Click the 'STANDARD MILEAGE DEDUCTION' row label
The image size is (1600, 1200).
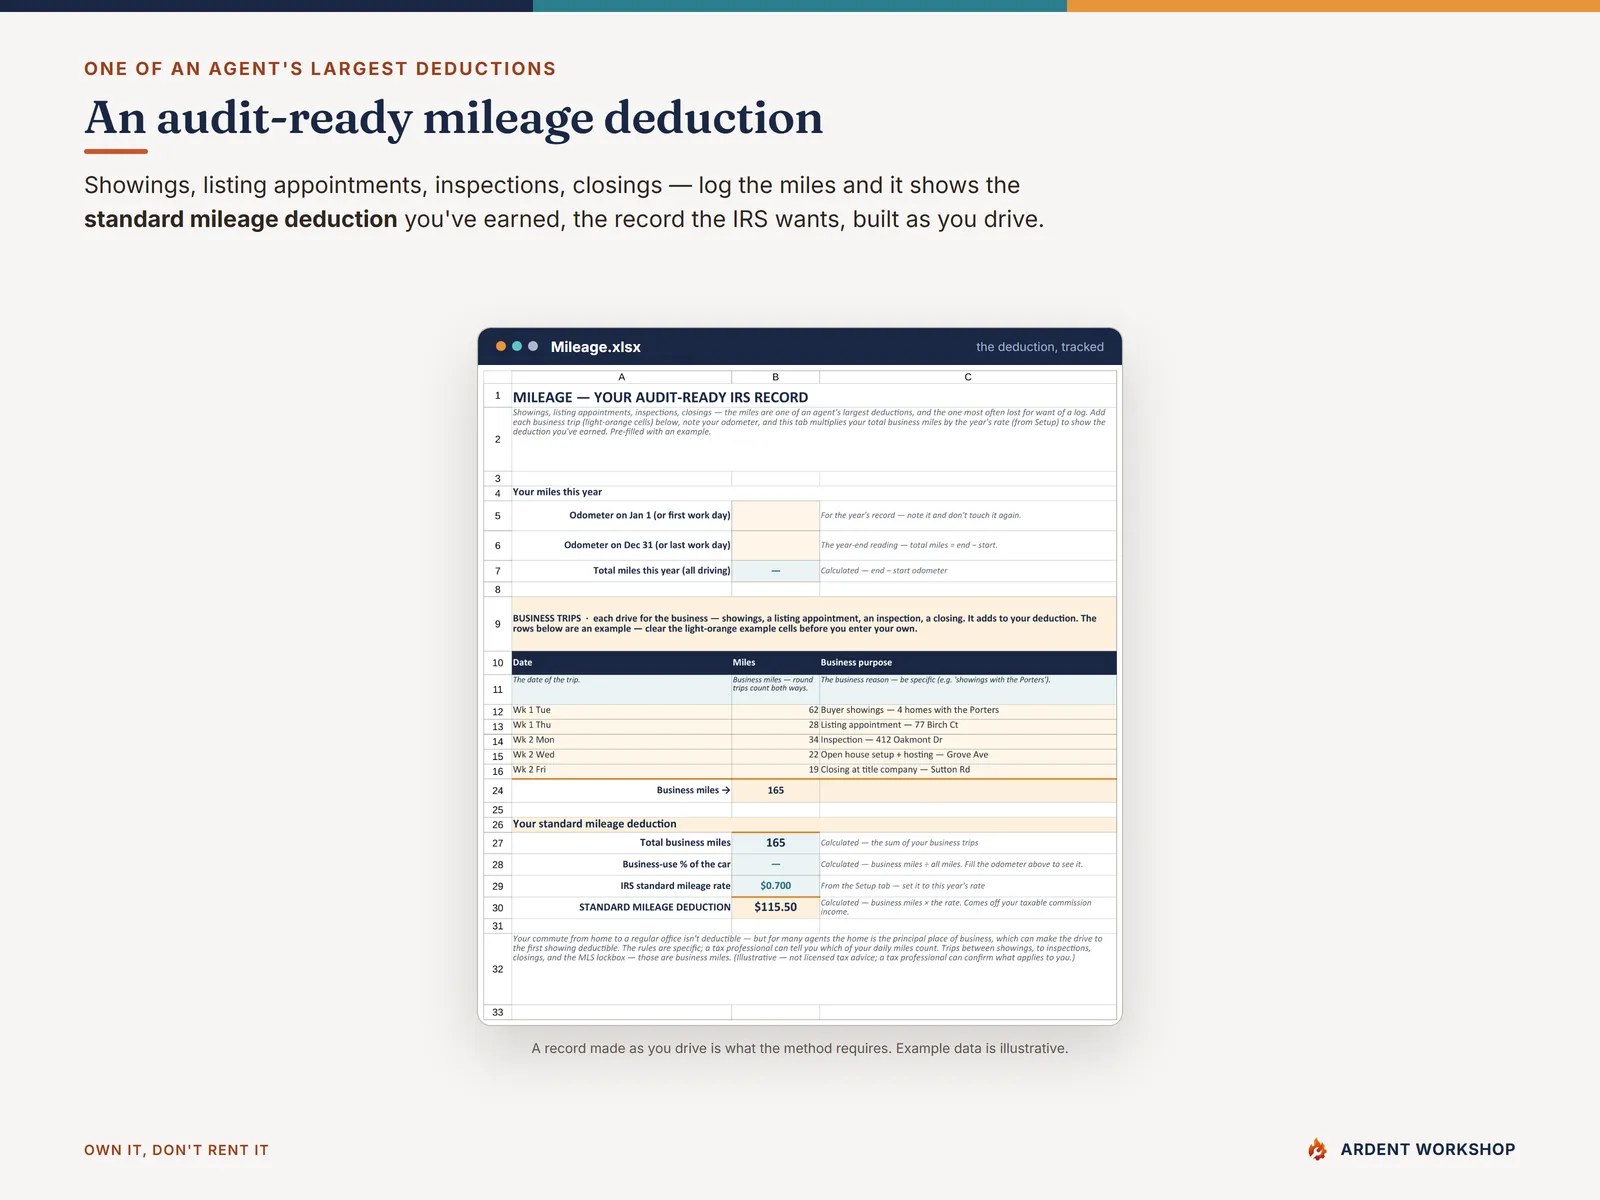coord(655,908)
